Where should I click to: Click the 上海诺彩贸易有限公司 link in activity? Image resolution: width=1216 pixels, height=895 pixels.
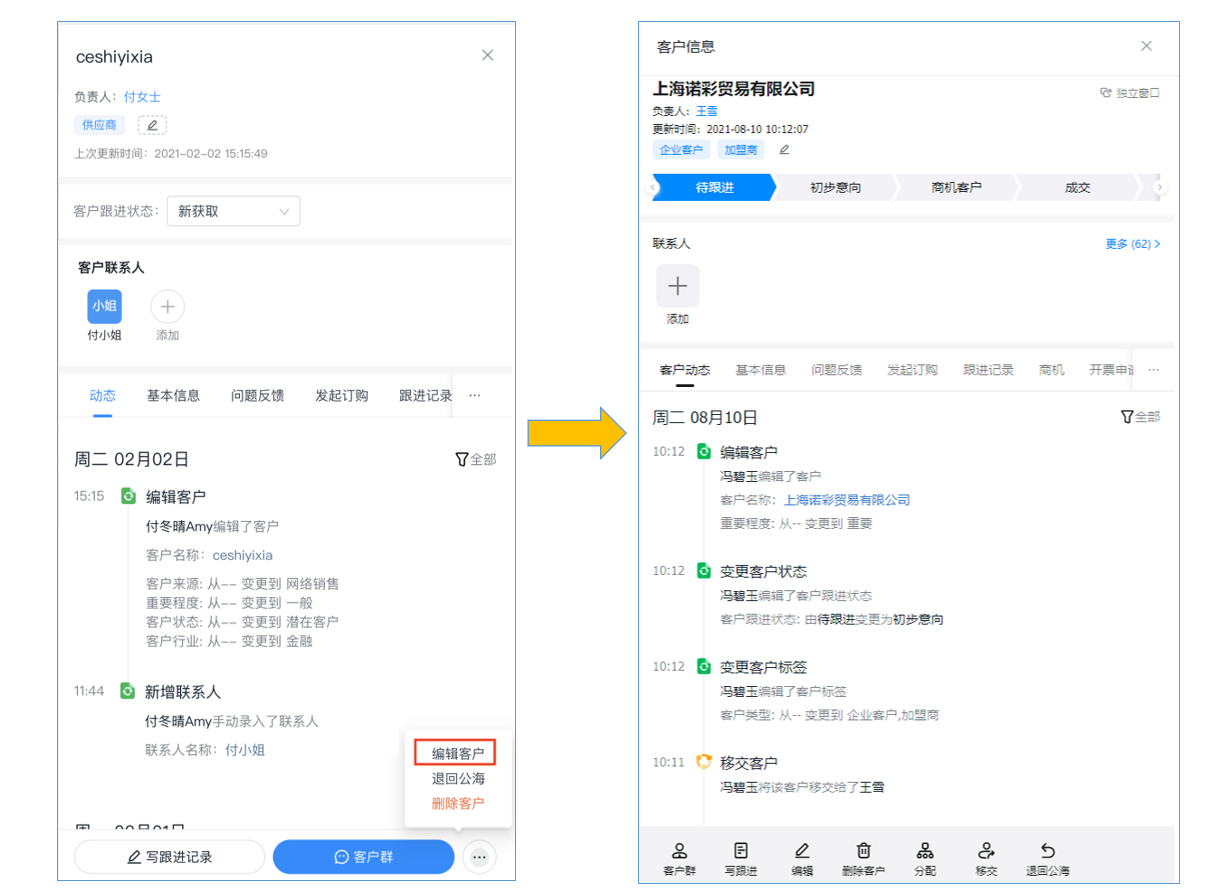(x=847, y=500)
